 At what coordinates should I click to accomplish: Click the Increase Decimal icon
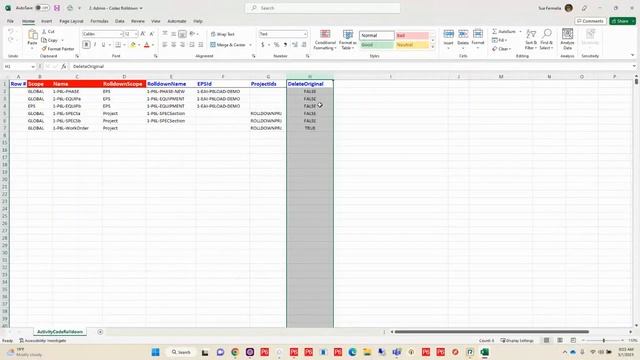(295, 45)
